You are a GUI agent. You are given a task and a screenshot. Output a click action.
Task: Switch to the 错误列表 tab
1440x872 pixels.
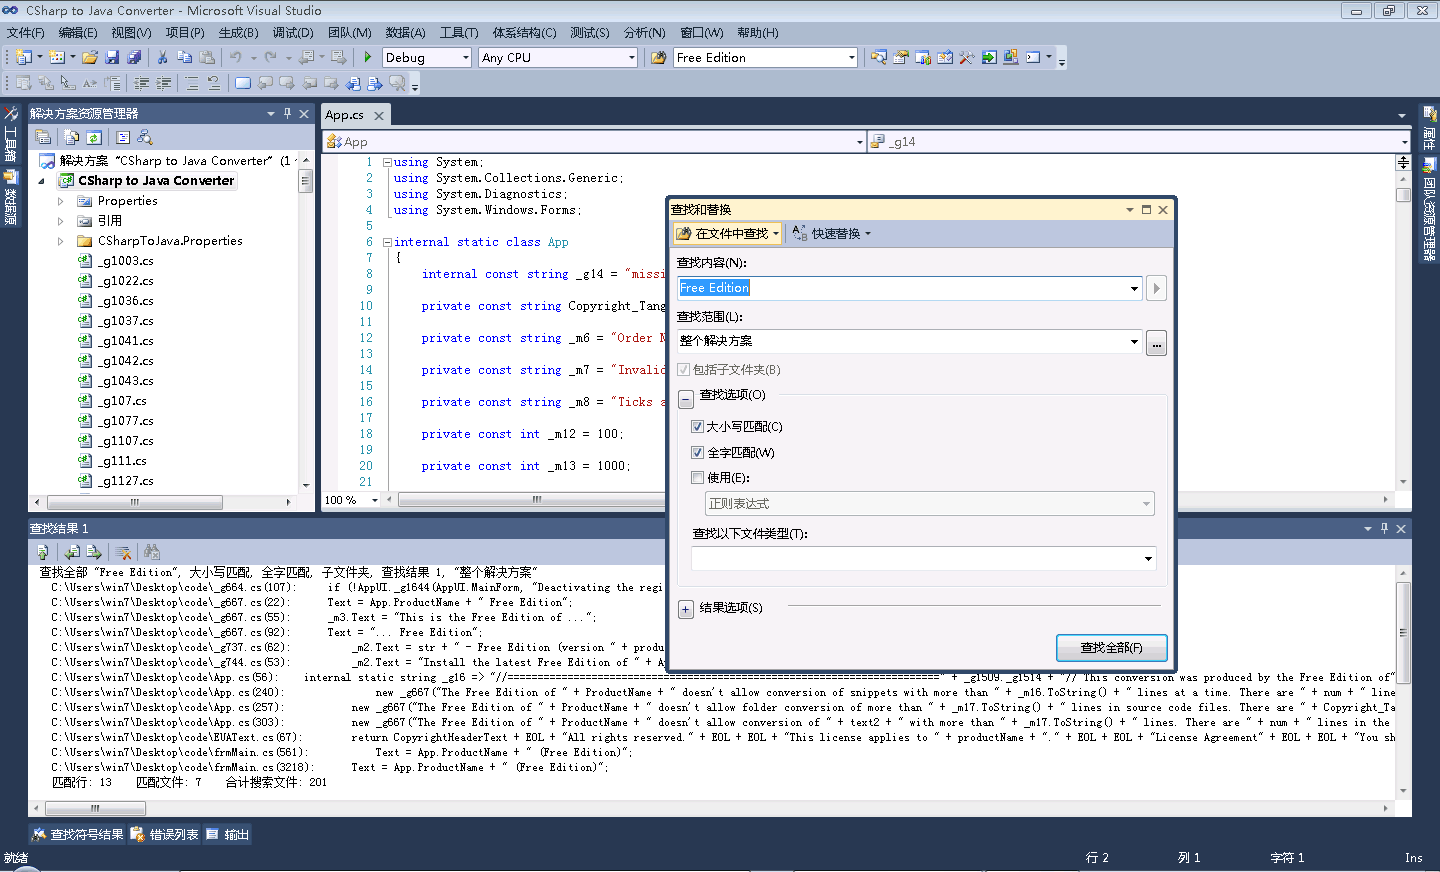[165, 835]
